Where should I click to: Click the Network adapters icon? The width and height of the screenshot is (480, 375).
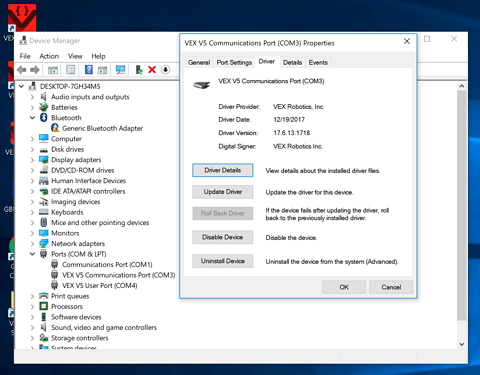[x=44, y=243]
